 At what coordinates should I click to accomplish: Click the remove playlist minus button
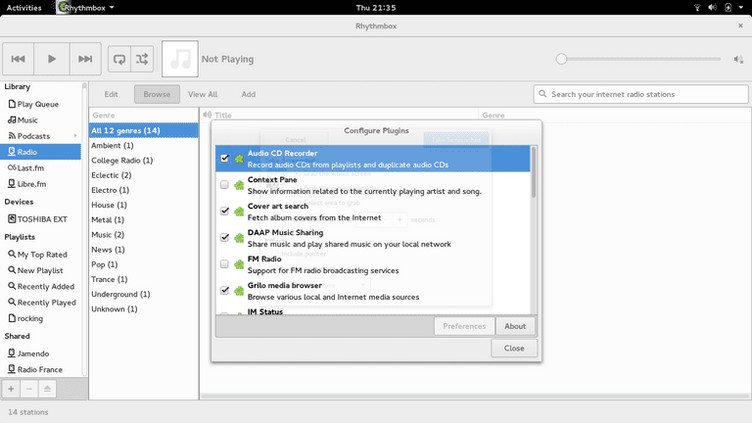click(29, 388)
